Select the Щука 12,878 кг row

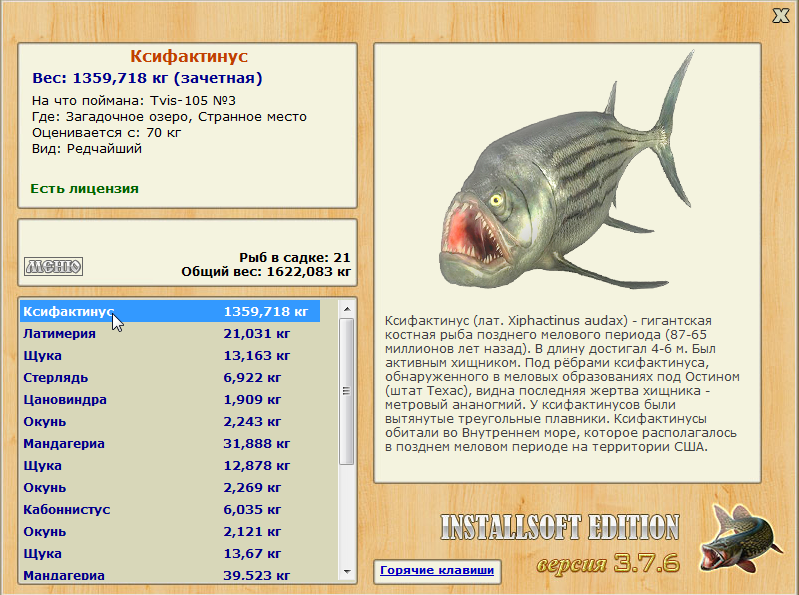point(170,466)
